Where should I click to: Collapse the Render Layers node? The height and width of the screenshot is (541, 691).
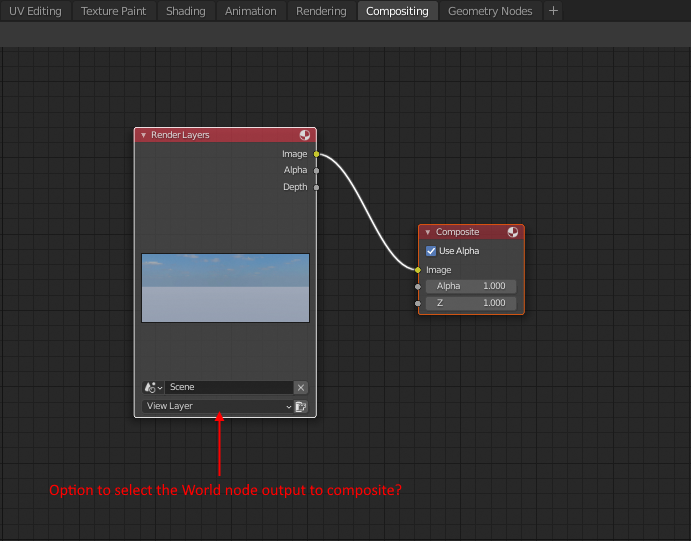(x=144, y=135)
